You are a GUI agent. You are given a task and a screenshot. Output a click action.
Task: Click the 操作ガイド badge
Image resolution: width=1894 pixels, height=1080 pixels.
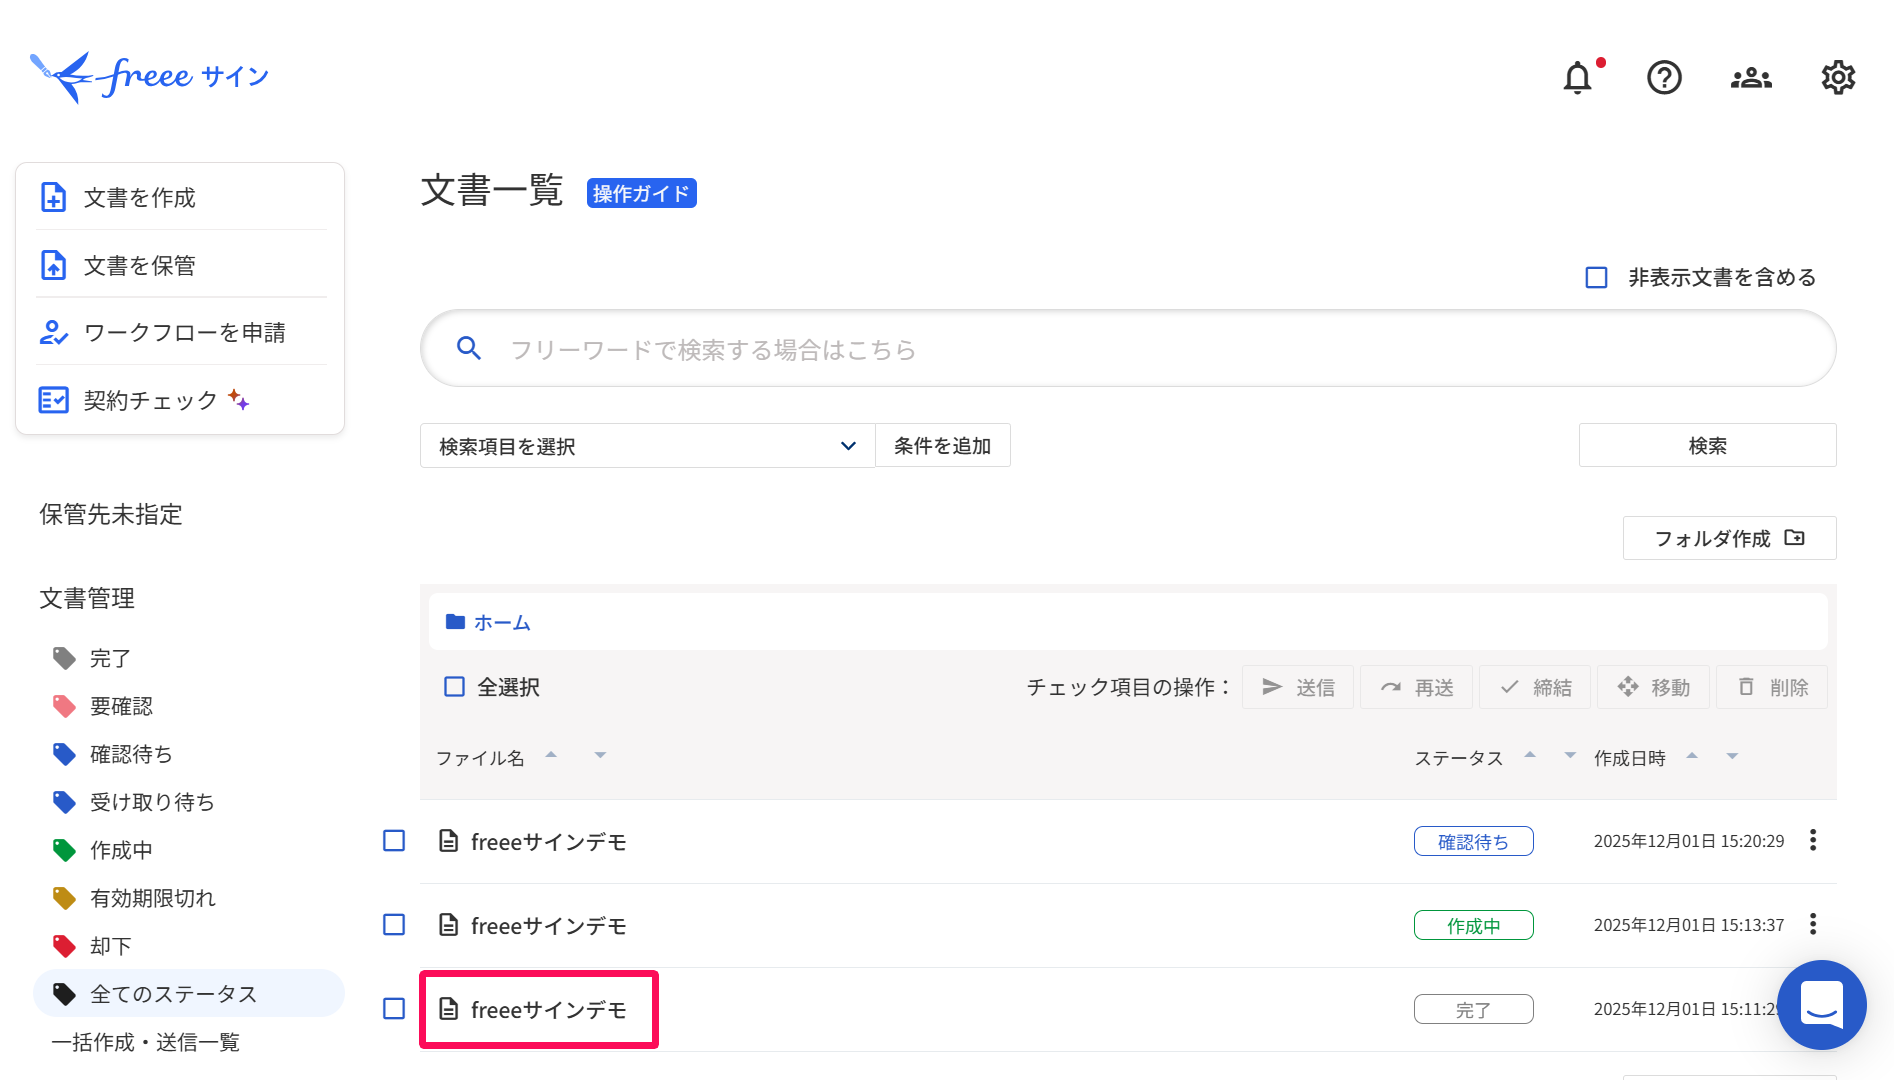[641, 193]
